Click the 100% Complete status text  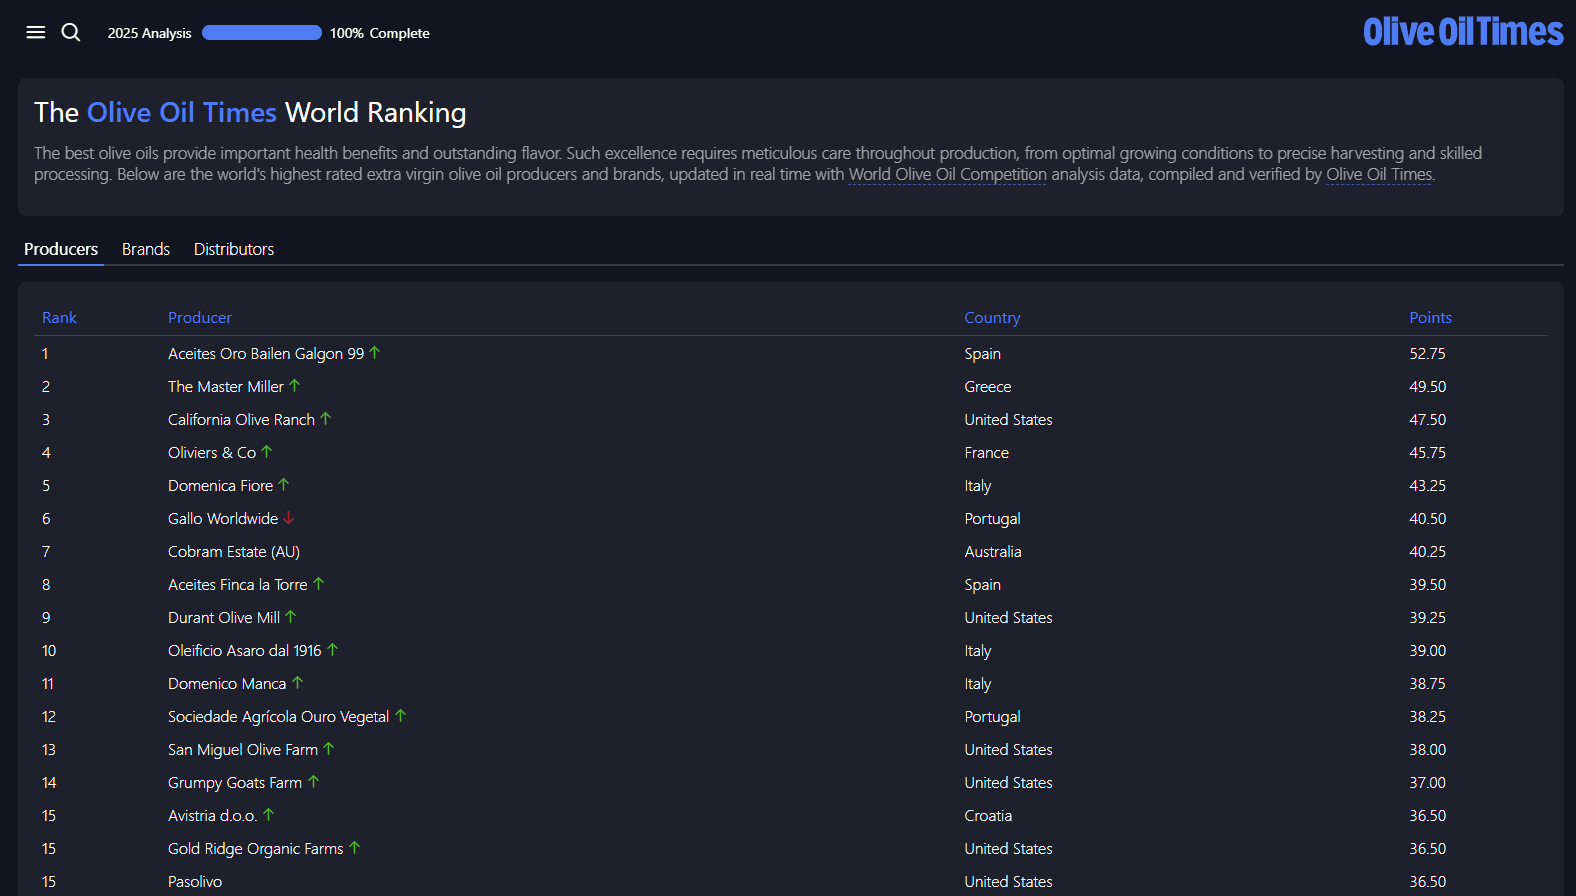coord(380,33)
